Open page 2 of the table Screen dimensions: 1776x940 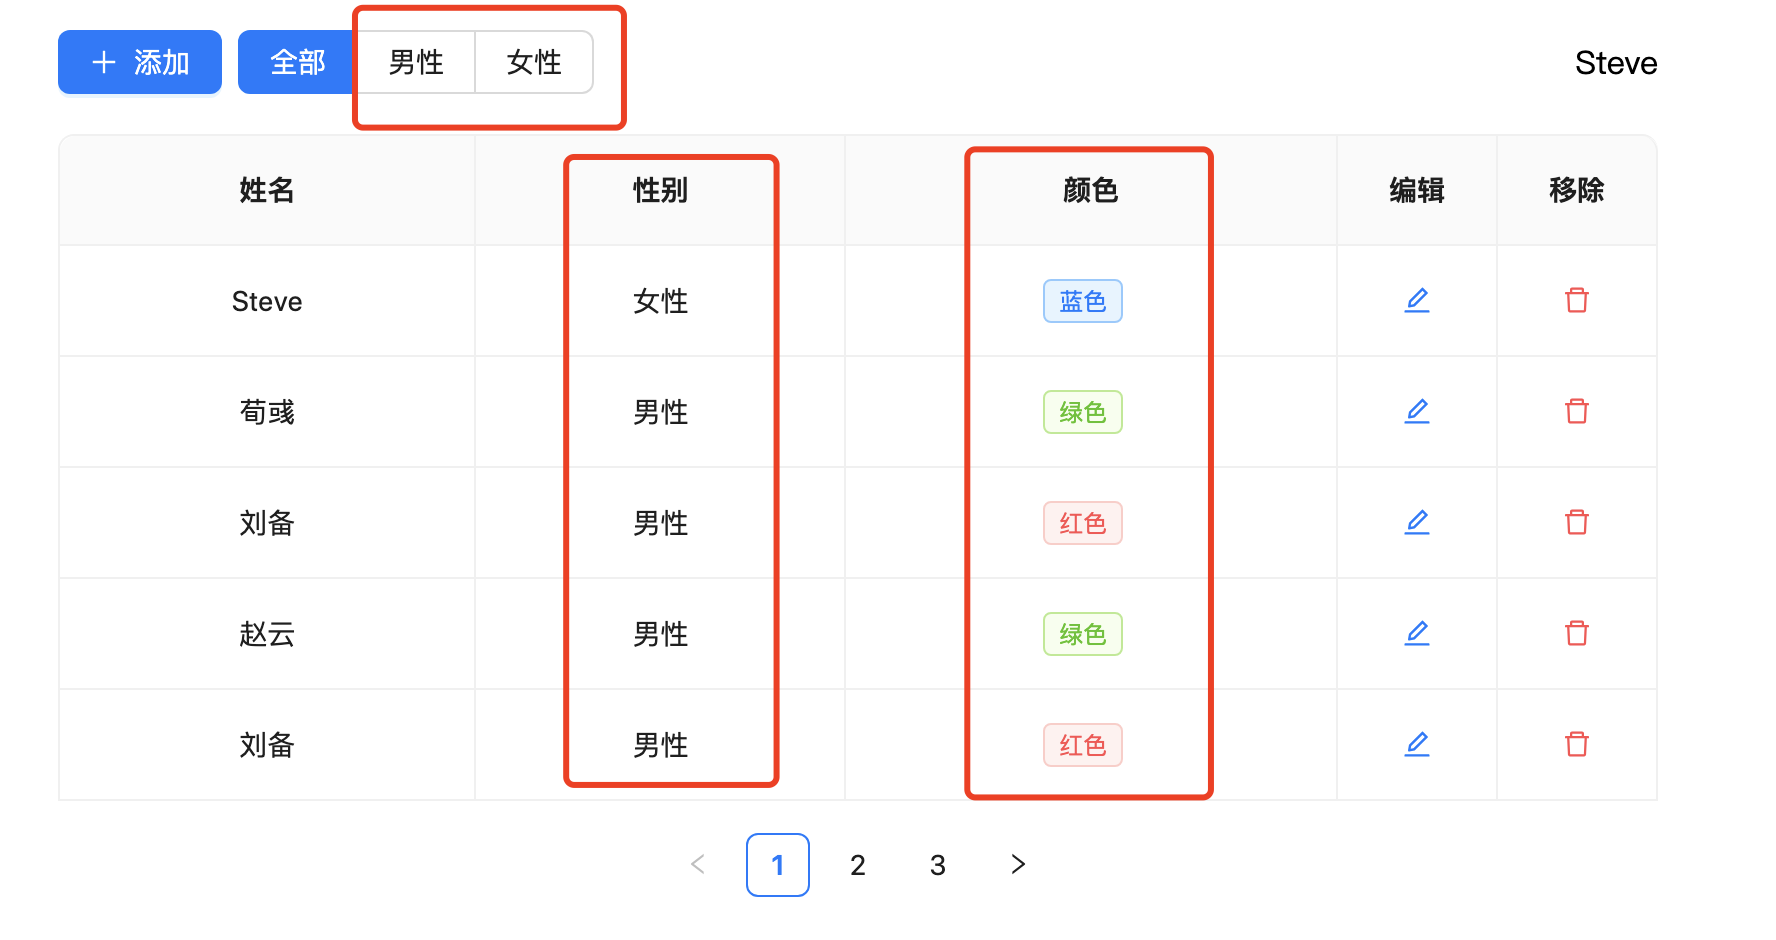(x=857, y=865)
